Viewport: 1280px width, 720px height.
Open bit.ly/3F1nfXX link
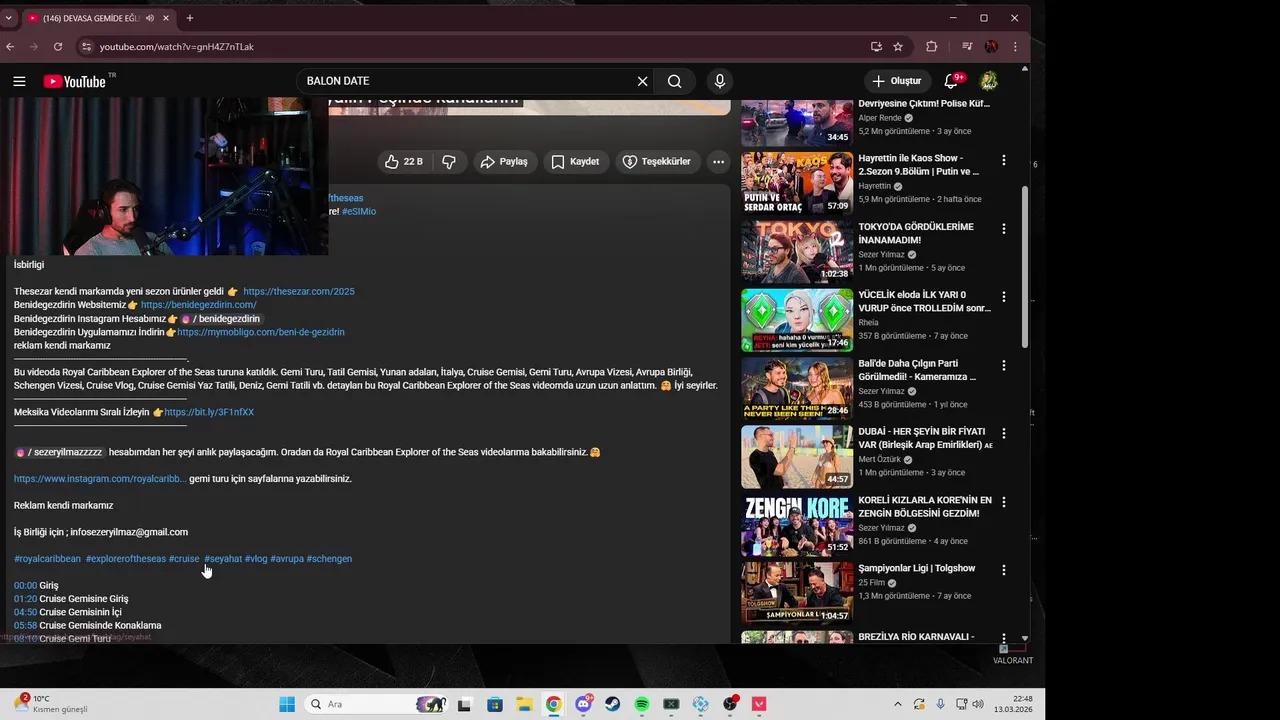click(209, 412)
